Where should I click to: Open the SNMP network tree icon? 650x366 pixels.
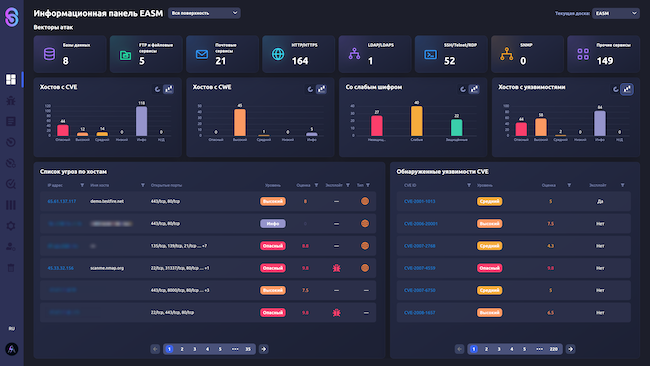click(x=507, y=54)
